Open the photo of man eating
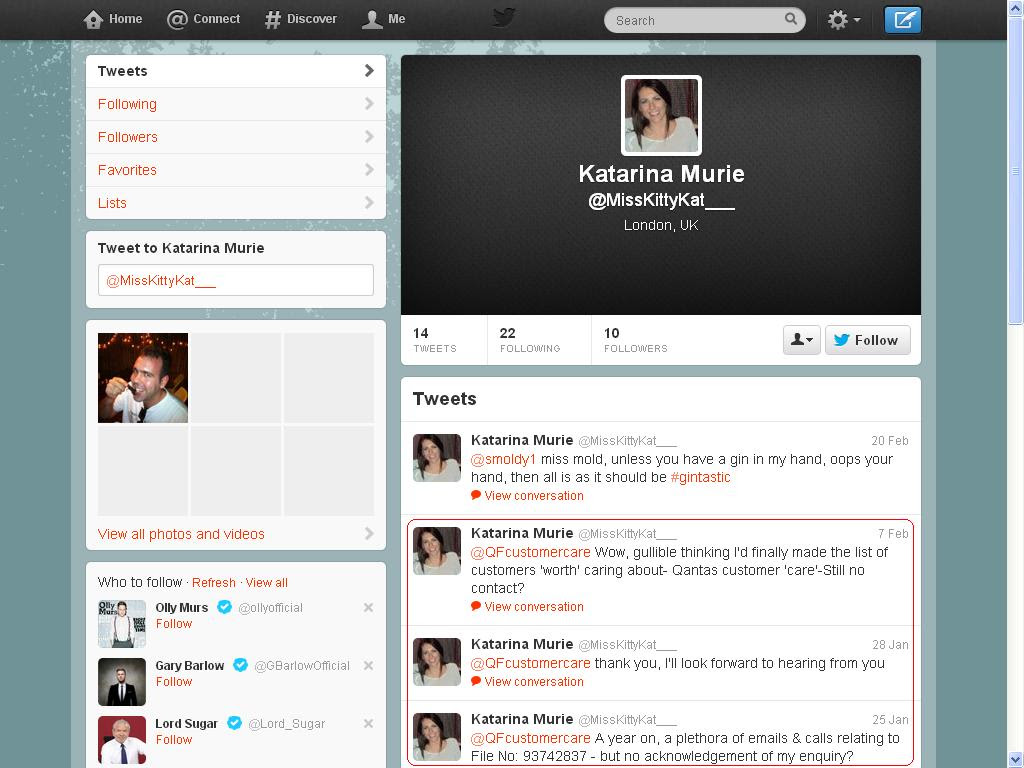 tap(143, 377)
